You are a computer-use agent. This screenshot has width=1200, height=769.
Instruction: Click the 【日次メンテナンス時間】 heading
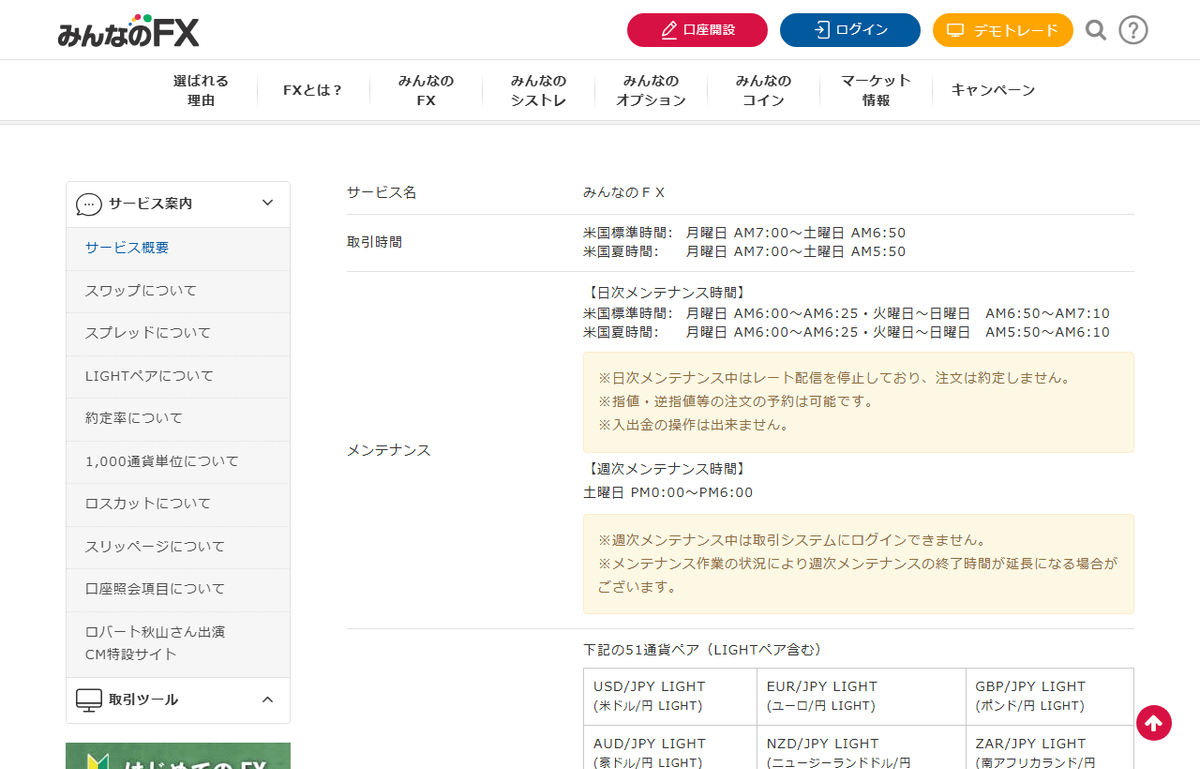tap(666, 293)
